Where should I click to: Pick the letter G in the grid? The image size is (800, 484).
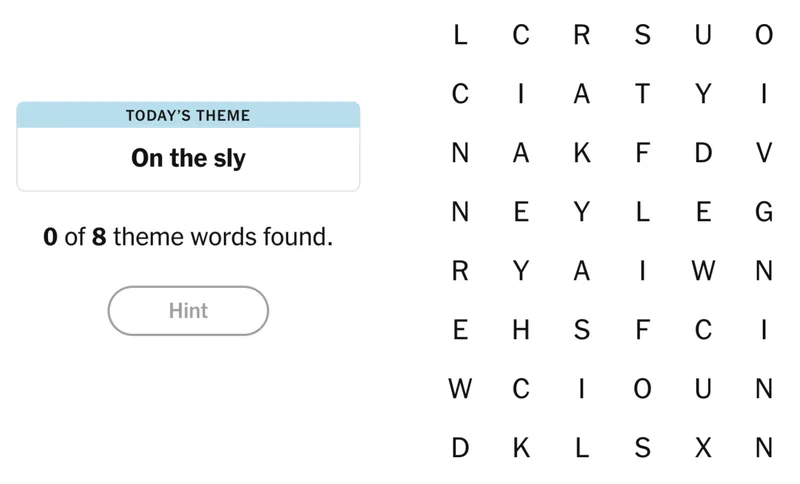764,212
